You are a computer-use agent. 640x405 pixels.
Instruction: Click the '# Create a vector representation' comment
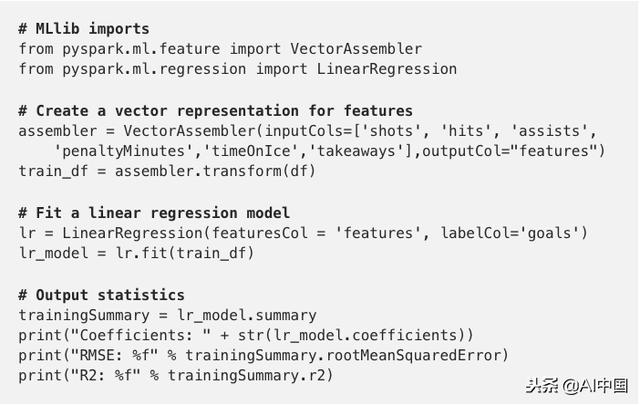pyautogui.click(x=215, y=110)
